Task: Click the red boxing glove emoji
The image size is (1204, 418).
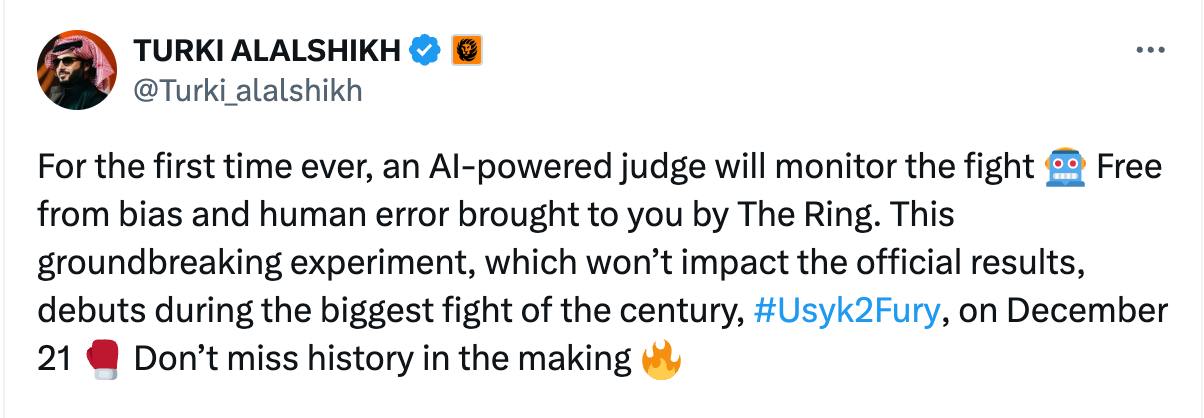Action: tap(103, 360)
